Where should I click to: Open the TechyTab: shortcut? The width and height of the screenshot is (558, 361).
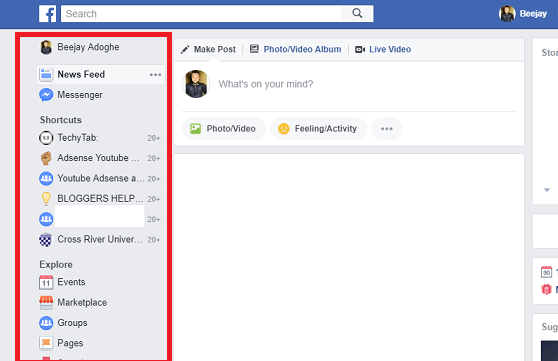78,138
